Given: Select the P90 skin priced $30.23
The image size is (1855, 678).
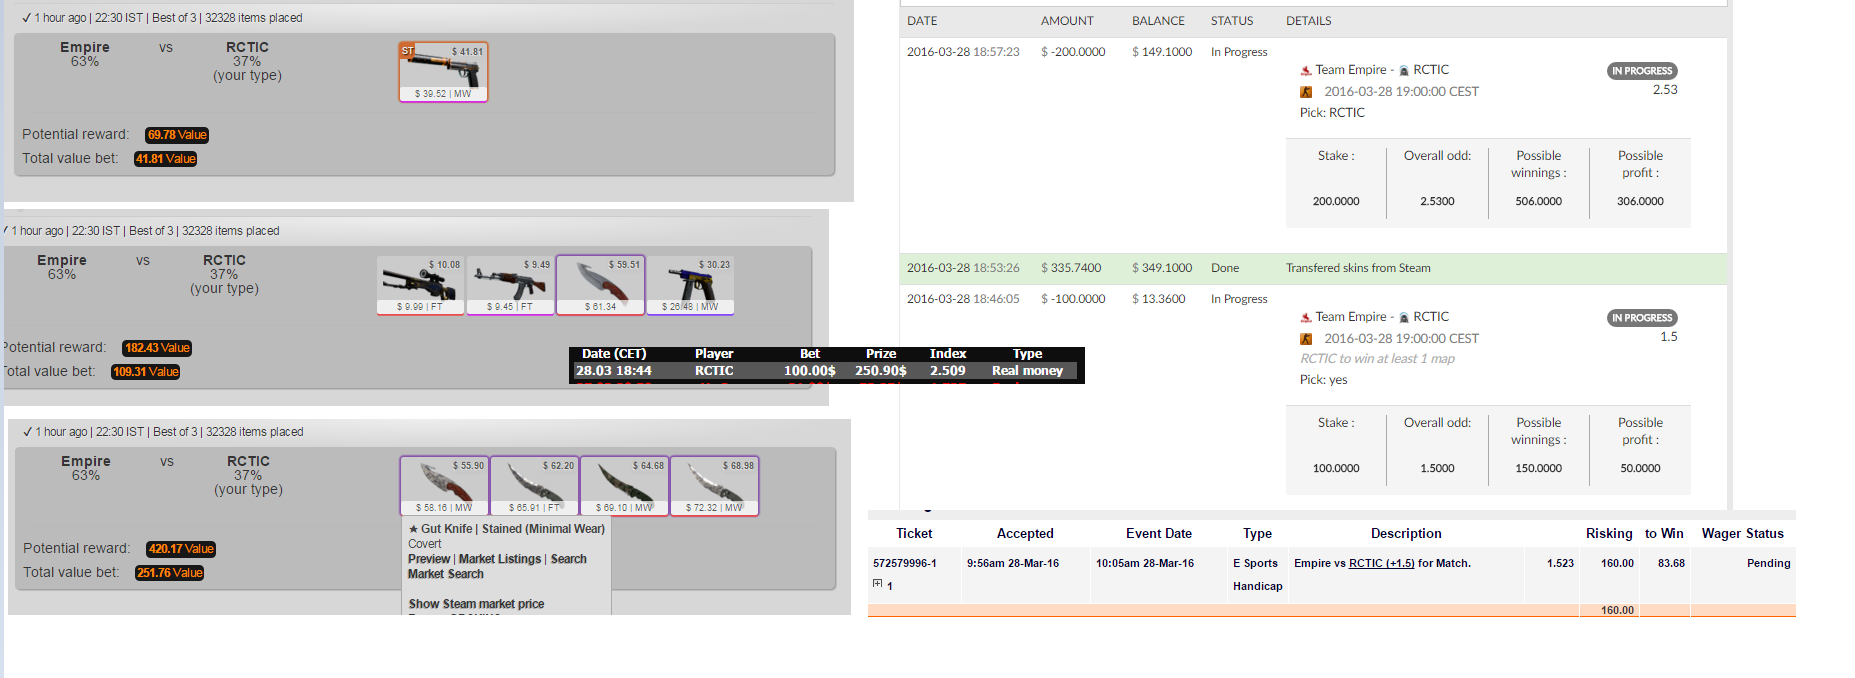Looking at the screenshot, I should pos(690,285).
